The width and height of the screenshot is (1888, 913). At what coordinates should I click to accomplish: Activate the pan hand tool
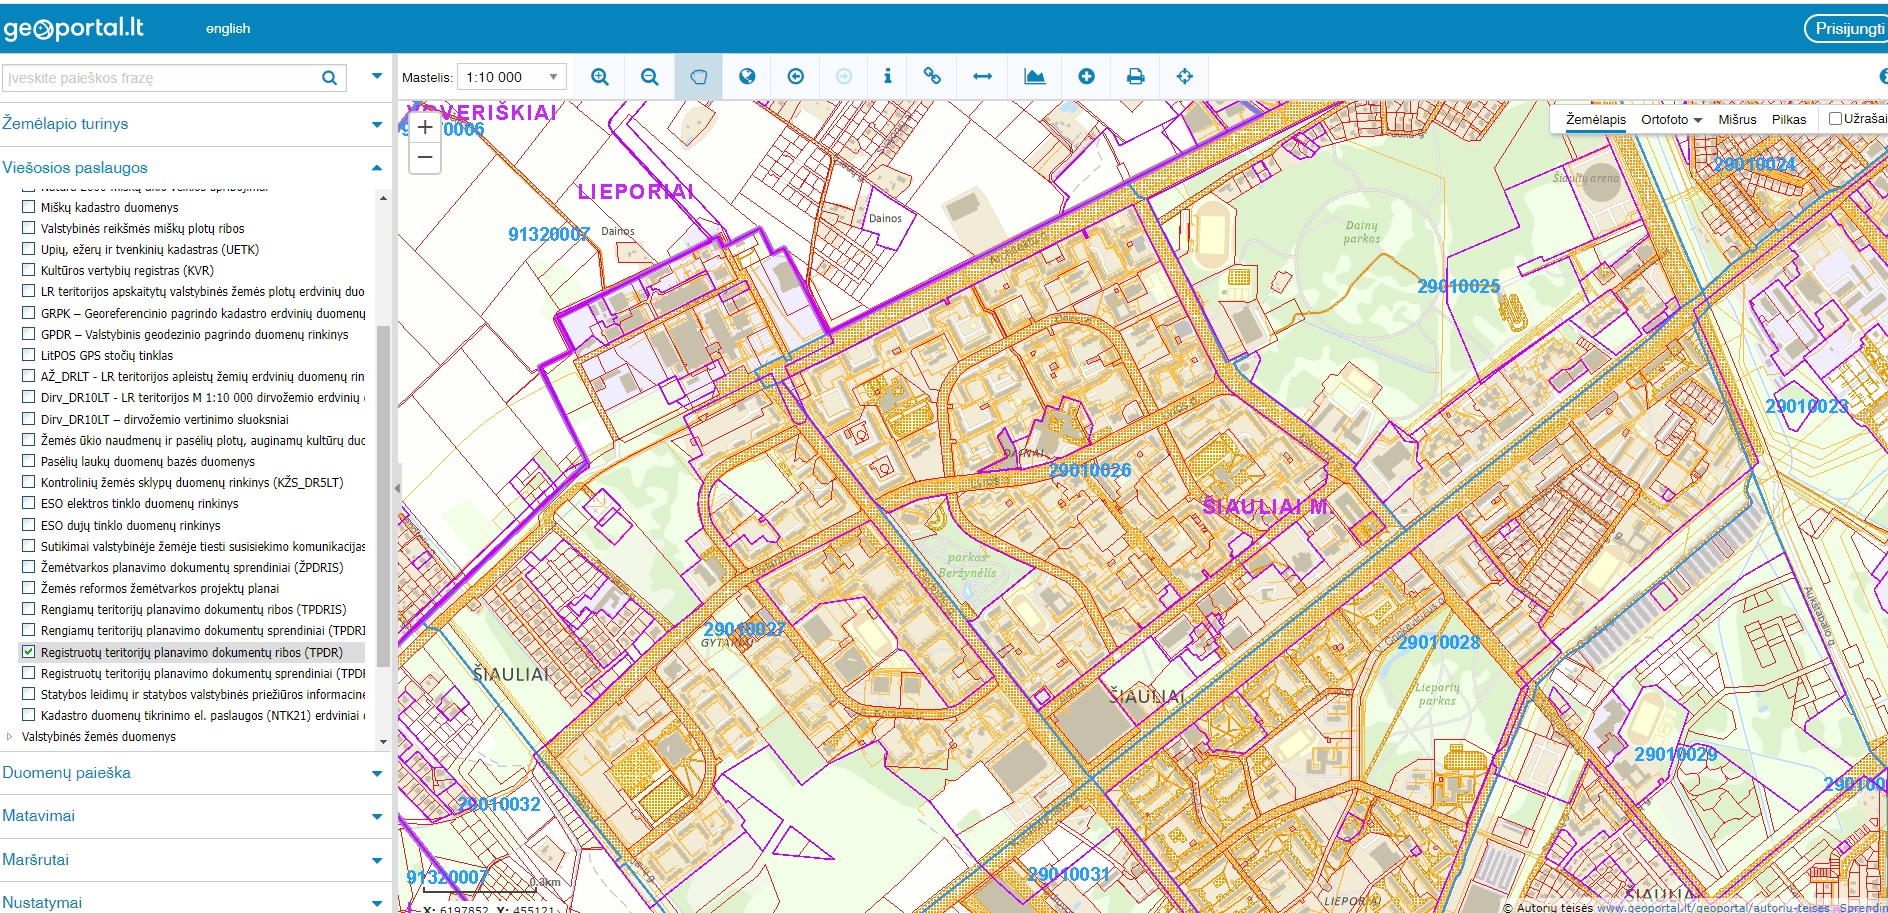tap(698, 77)
